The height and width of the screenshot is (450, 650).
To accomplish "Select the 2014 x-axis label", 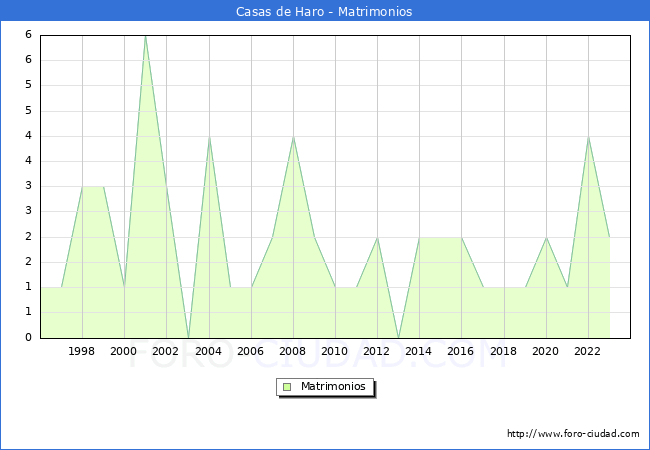I will 419,351.
